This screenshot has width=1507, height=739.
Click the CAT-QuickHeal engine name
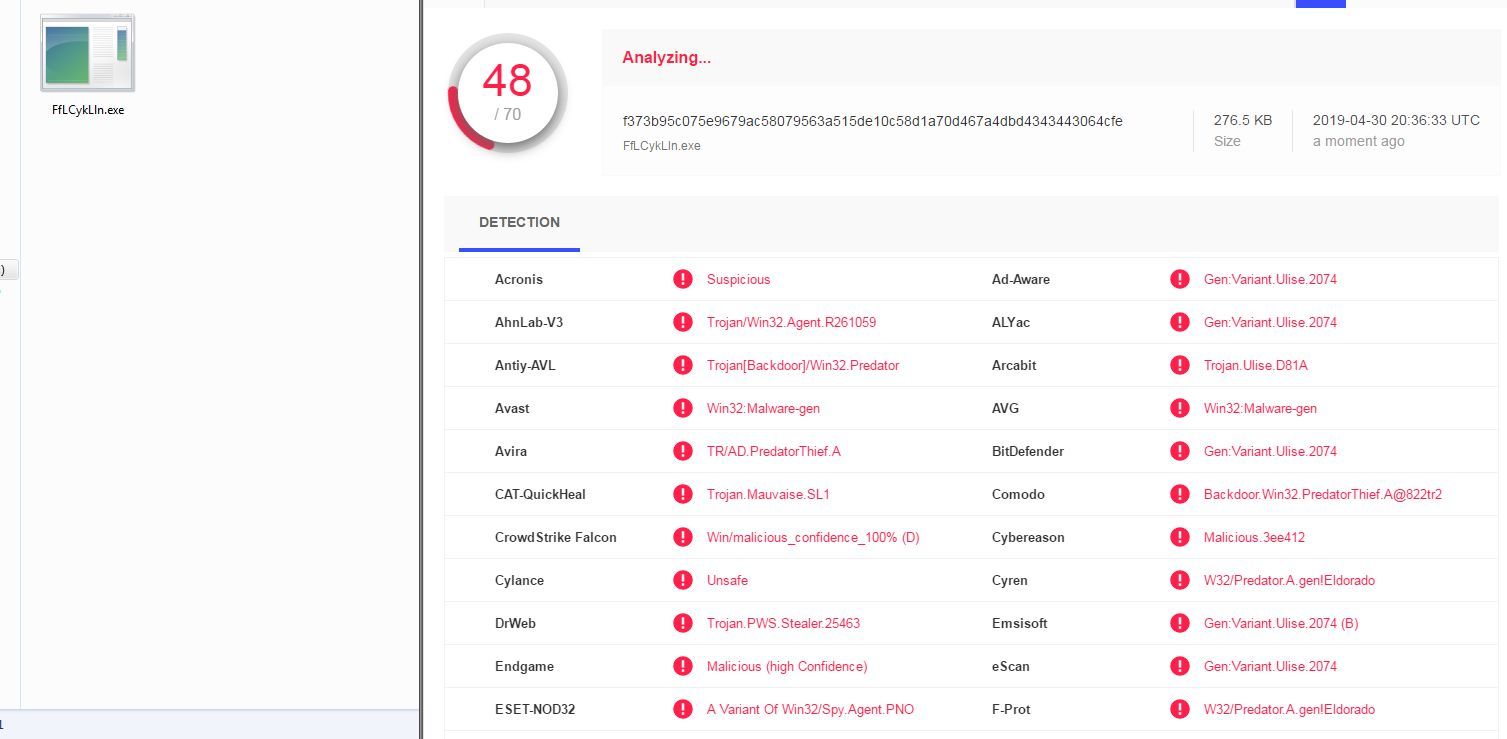tap(540, 495)
